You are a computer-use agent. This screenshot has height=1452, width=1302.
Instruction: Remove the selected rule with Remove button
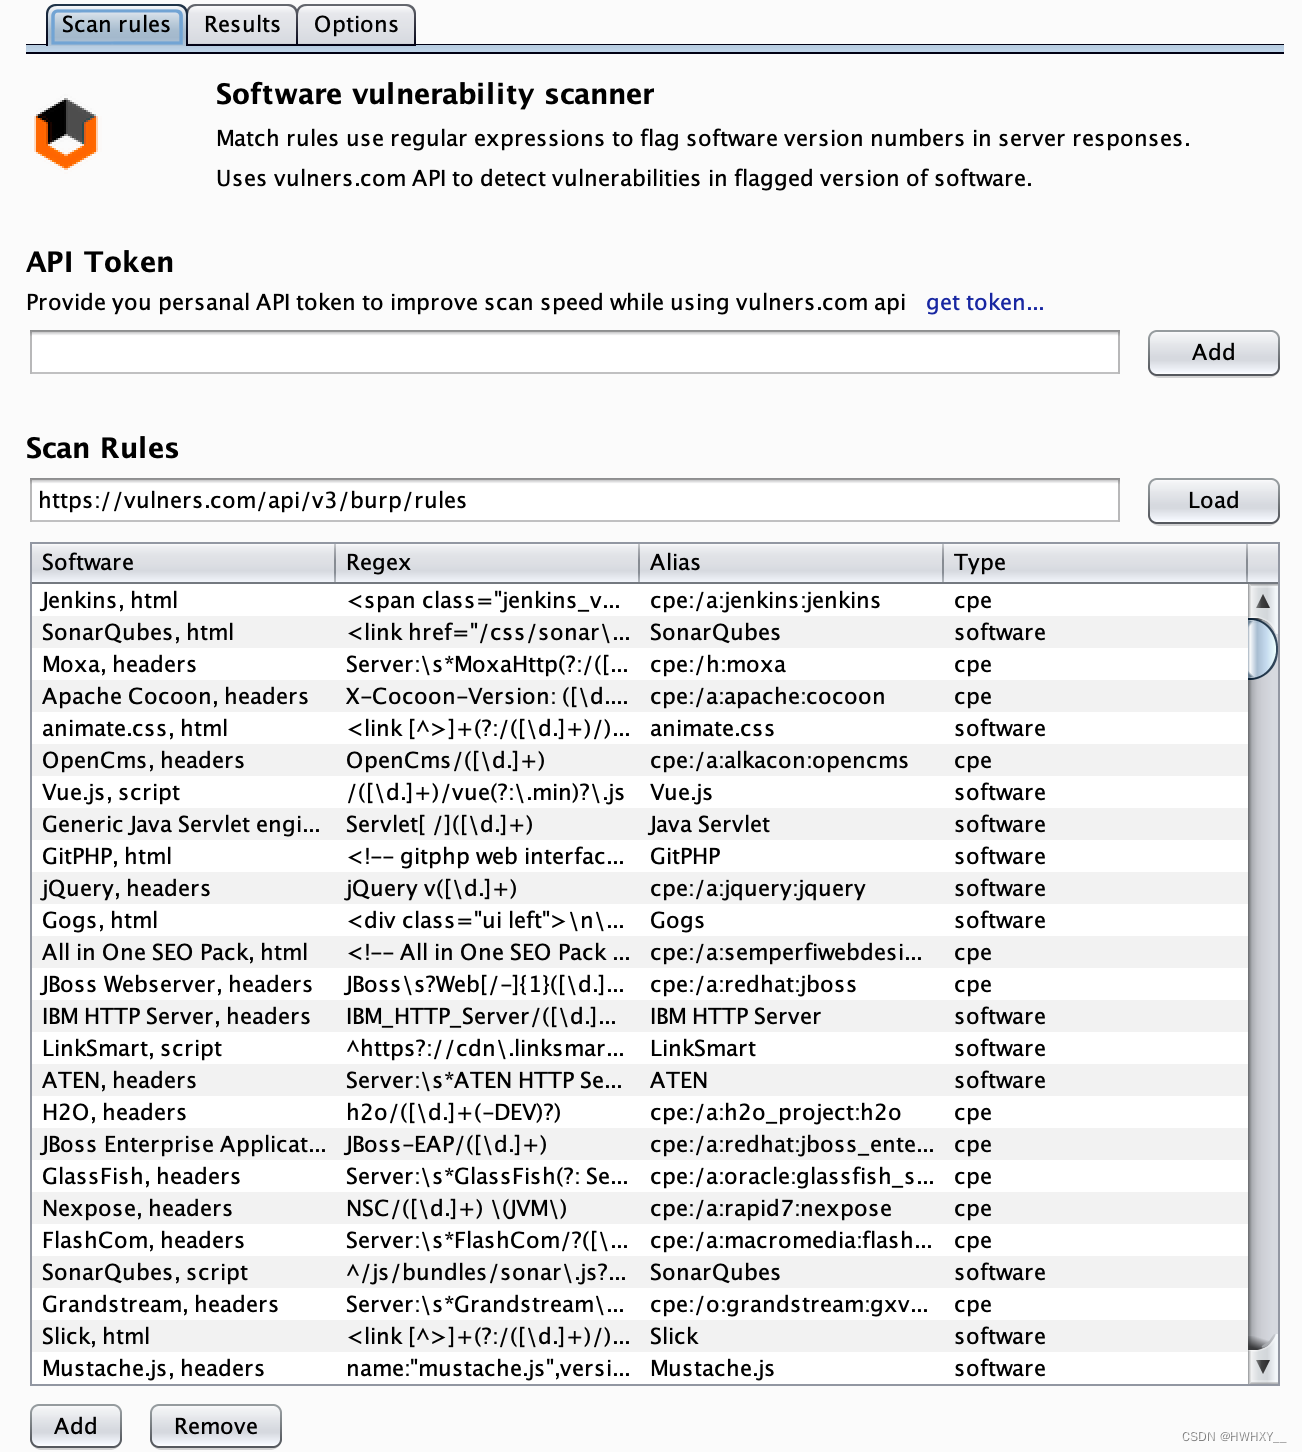pyautogui.click(x=216, y=1426)
